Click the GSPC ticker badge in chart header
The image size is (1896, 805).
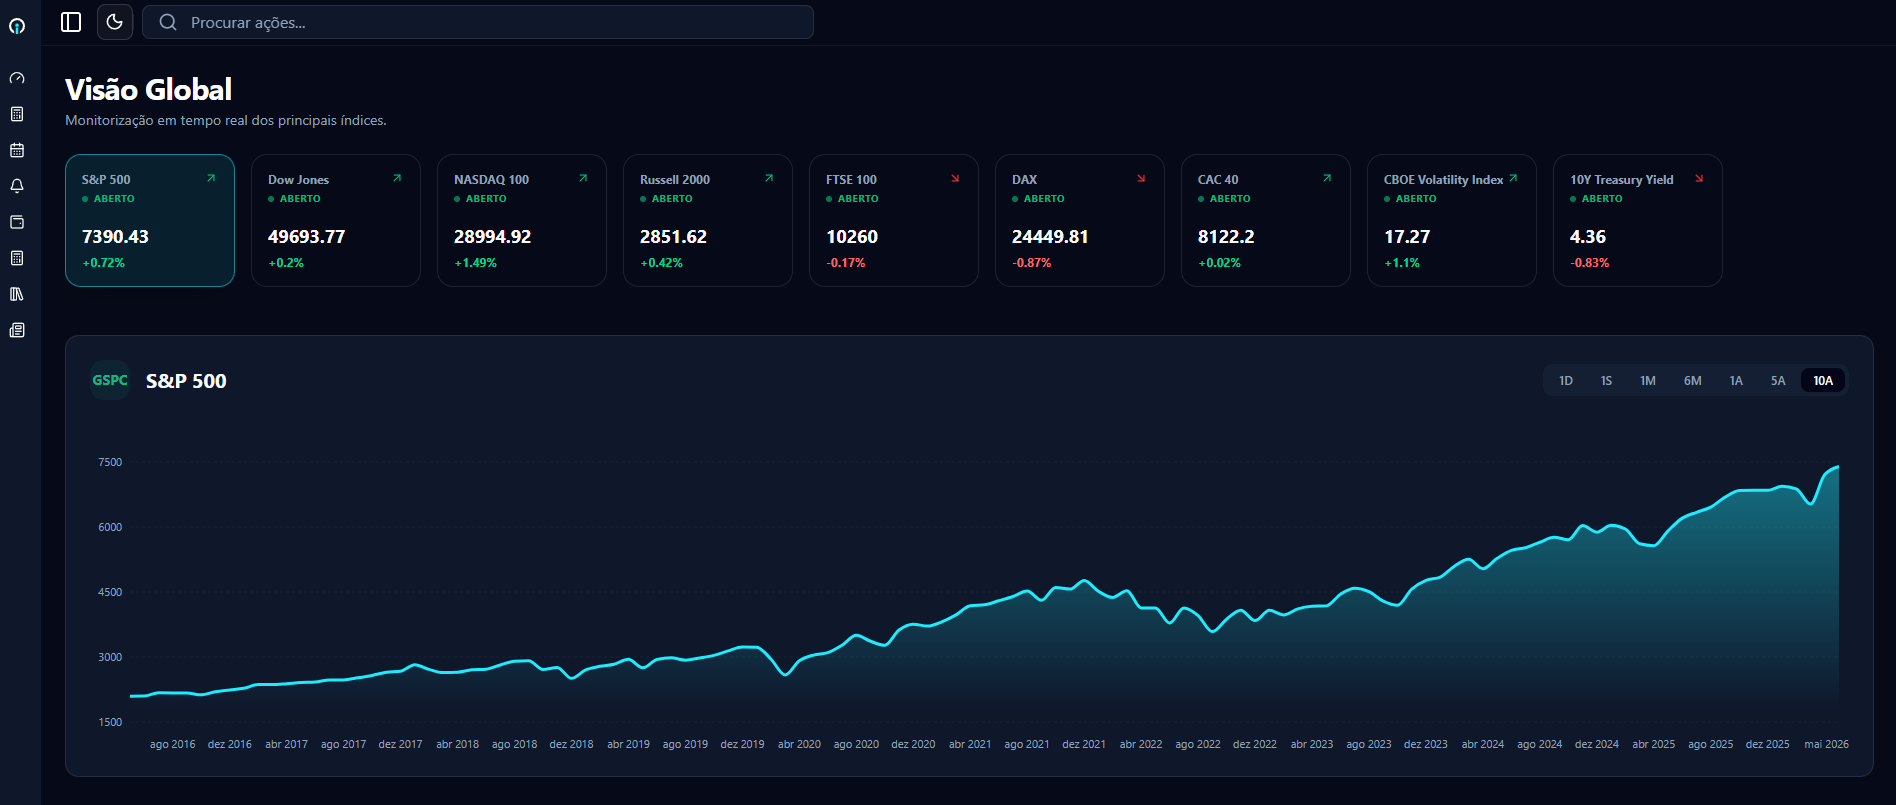tap(110, 380)
